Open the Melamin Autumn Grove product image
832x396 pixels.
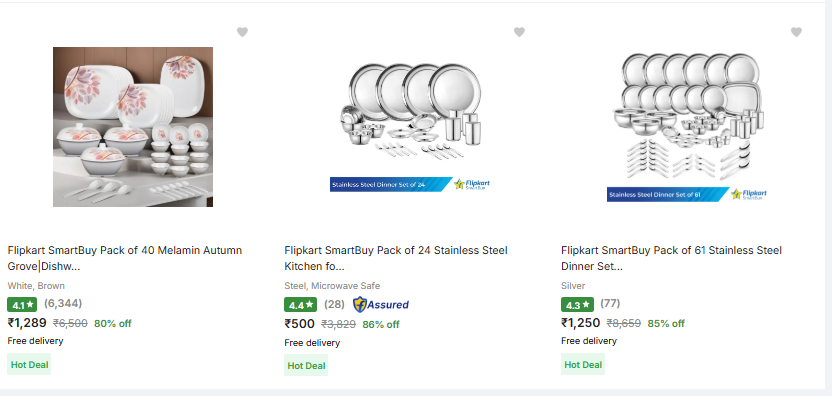(x=133, y=127)
